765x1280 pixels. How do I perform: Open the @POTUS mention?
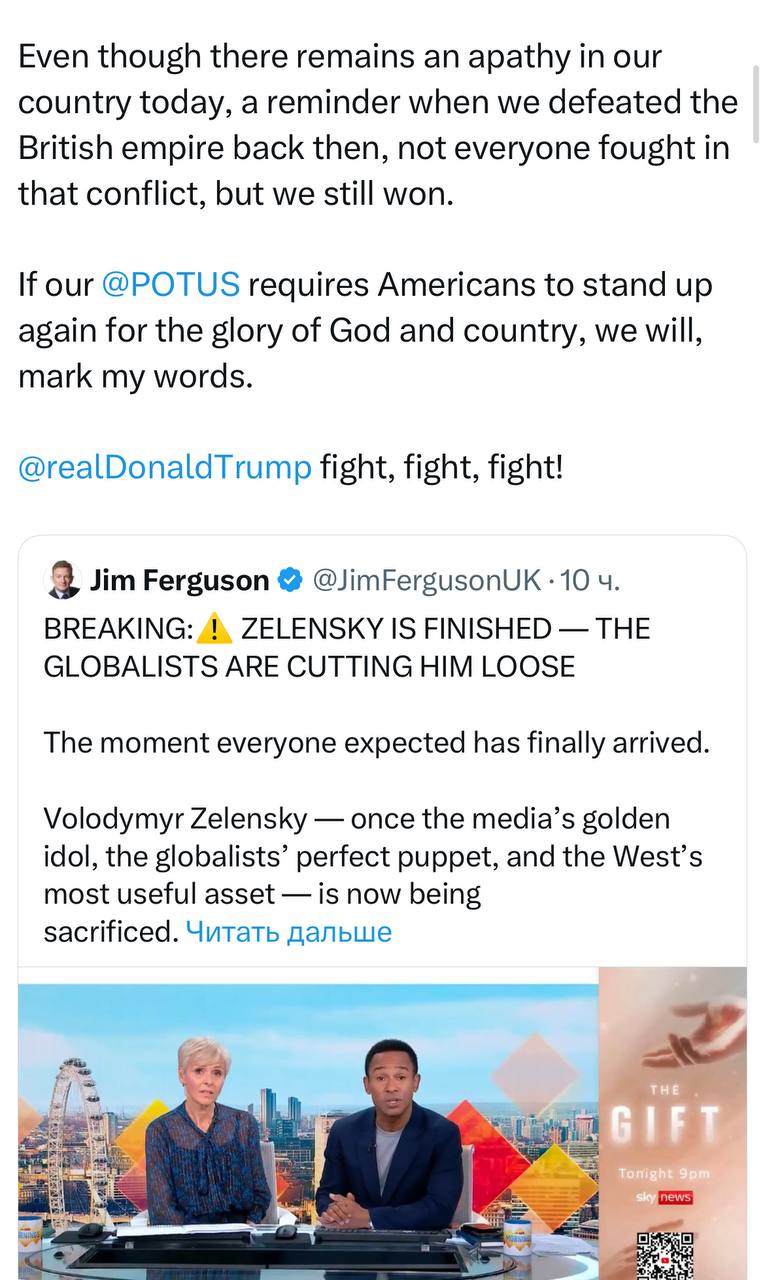point(171,285)
